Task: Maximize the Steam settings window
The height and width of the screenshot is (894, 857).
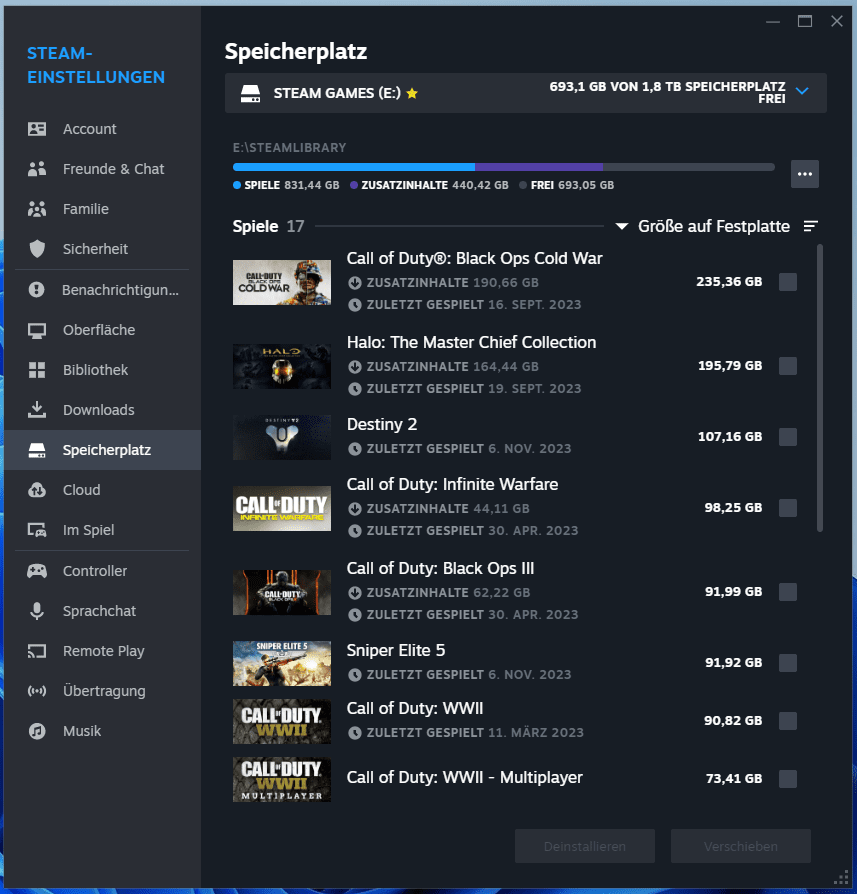Action: (805, 22)
